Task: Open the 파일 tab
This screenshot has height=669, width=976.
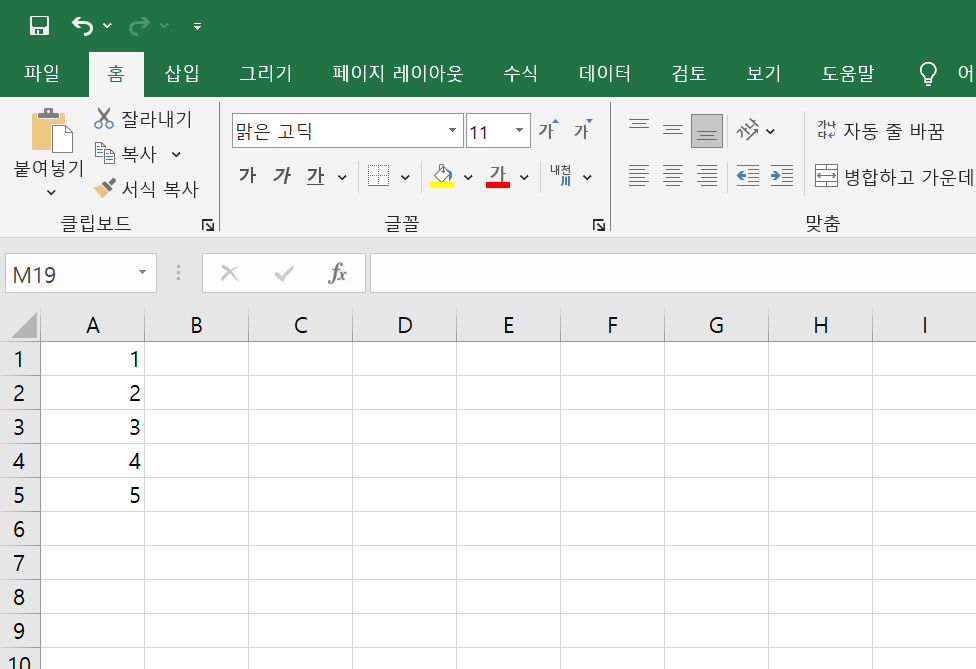Action: click(42, 73)
